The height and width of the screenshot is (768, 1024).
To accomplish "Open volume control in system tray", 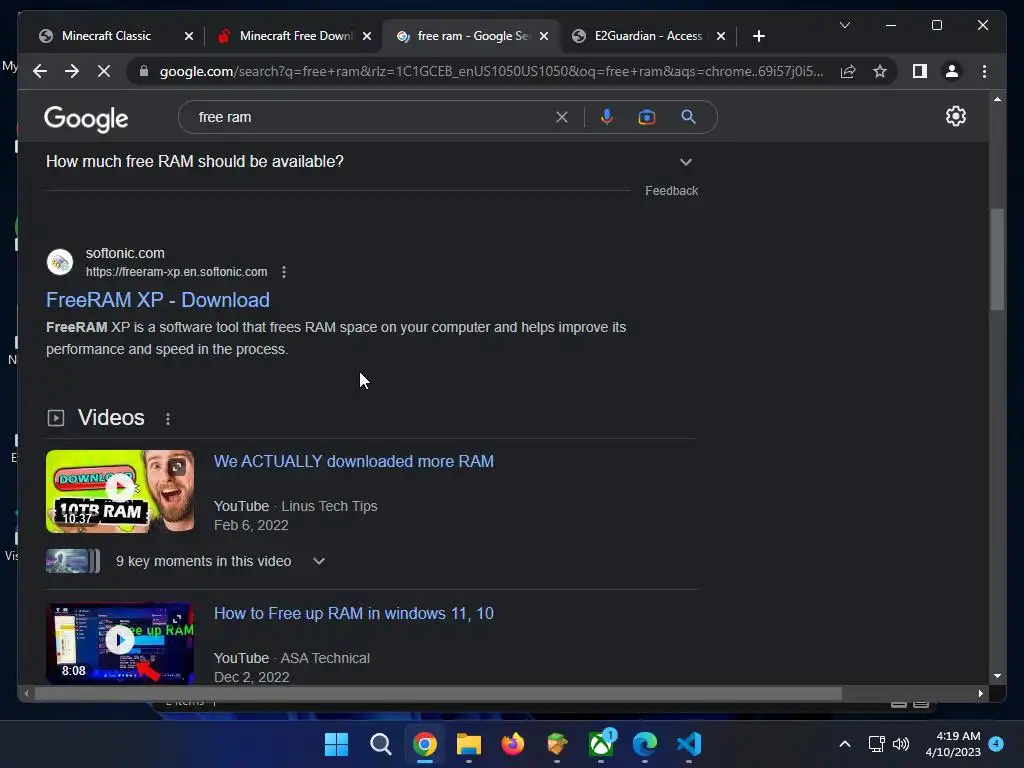I will [x=901, y=744].
